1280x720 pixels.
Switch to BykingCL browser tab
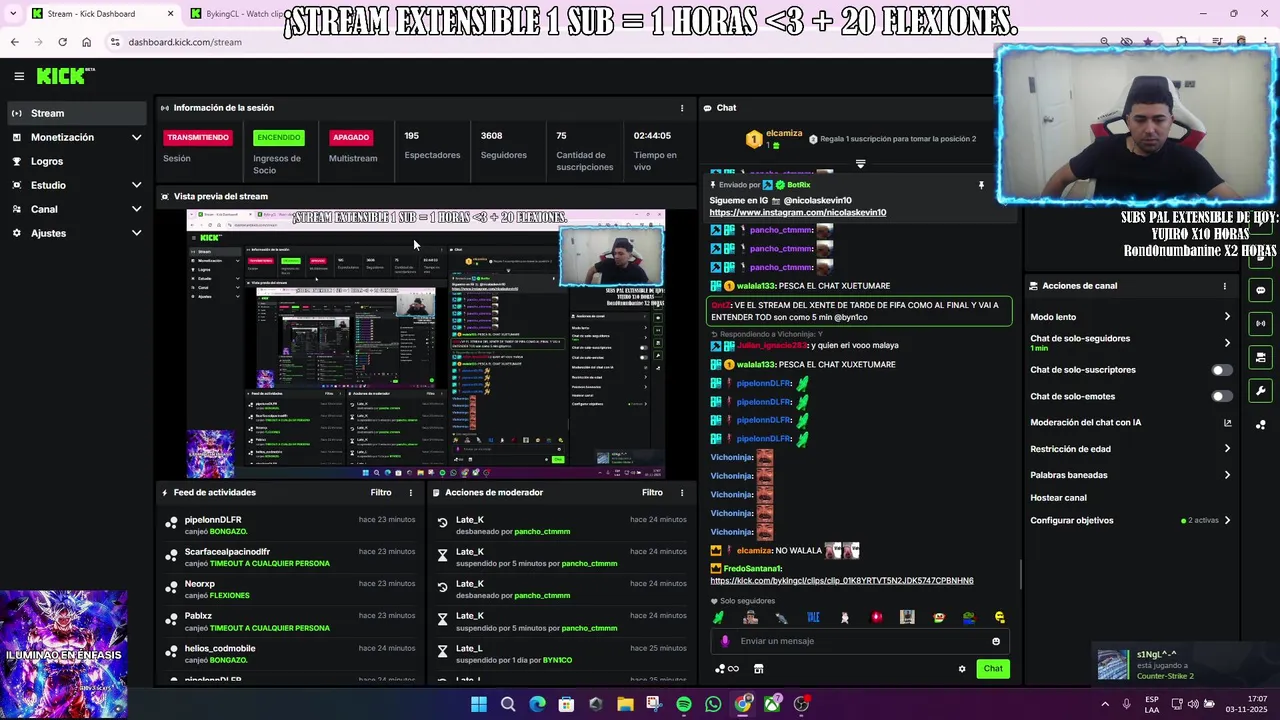236,14
